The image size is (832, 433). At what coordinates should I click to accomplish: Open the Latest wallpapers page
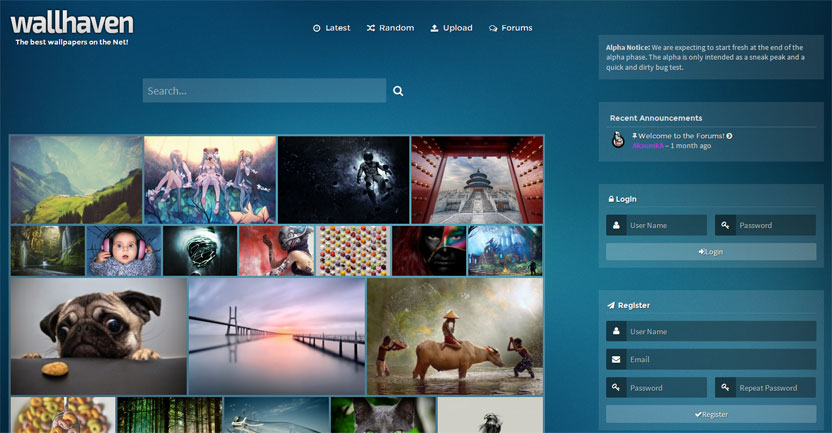pyautogui.click(x=331, y=28)
